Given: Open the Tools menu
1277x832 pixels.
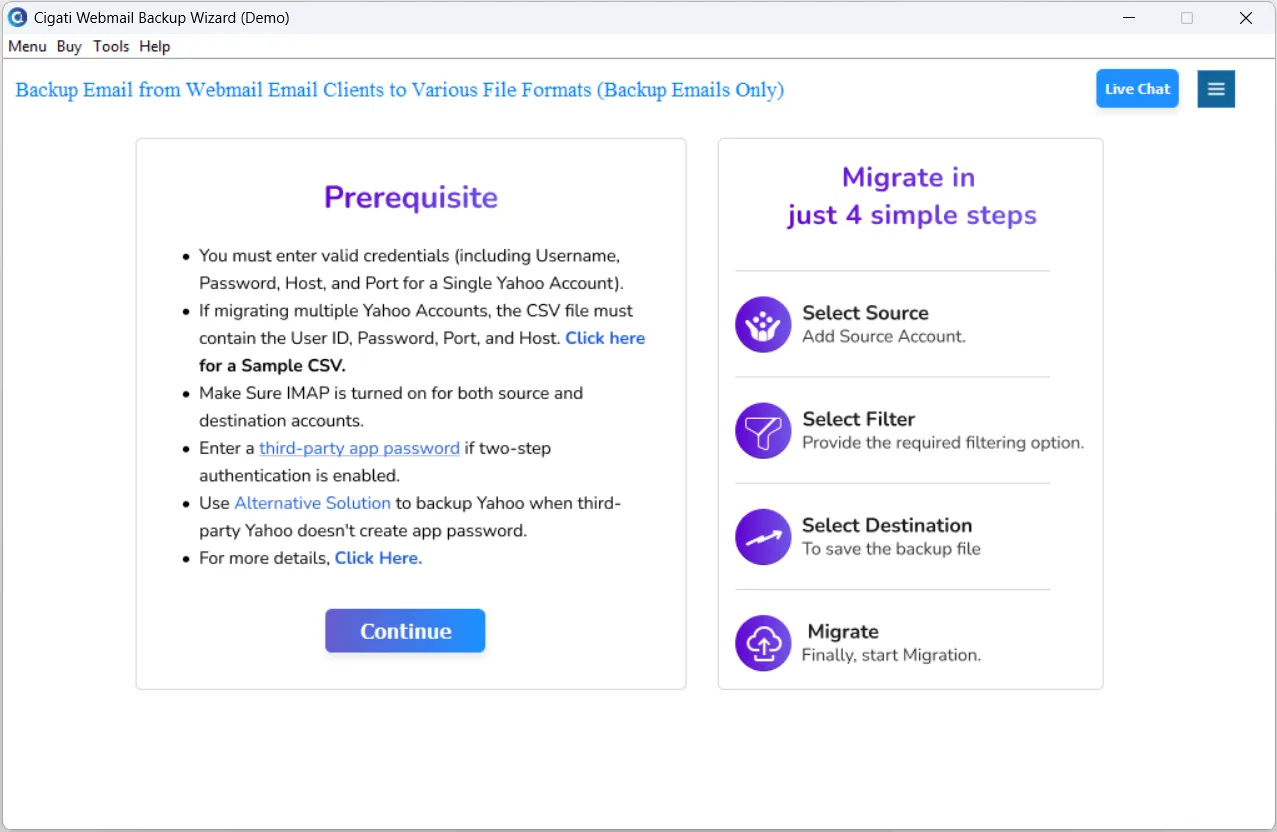Looking at the screenshot, I should click(111, 46).
